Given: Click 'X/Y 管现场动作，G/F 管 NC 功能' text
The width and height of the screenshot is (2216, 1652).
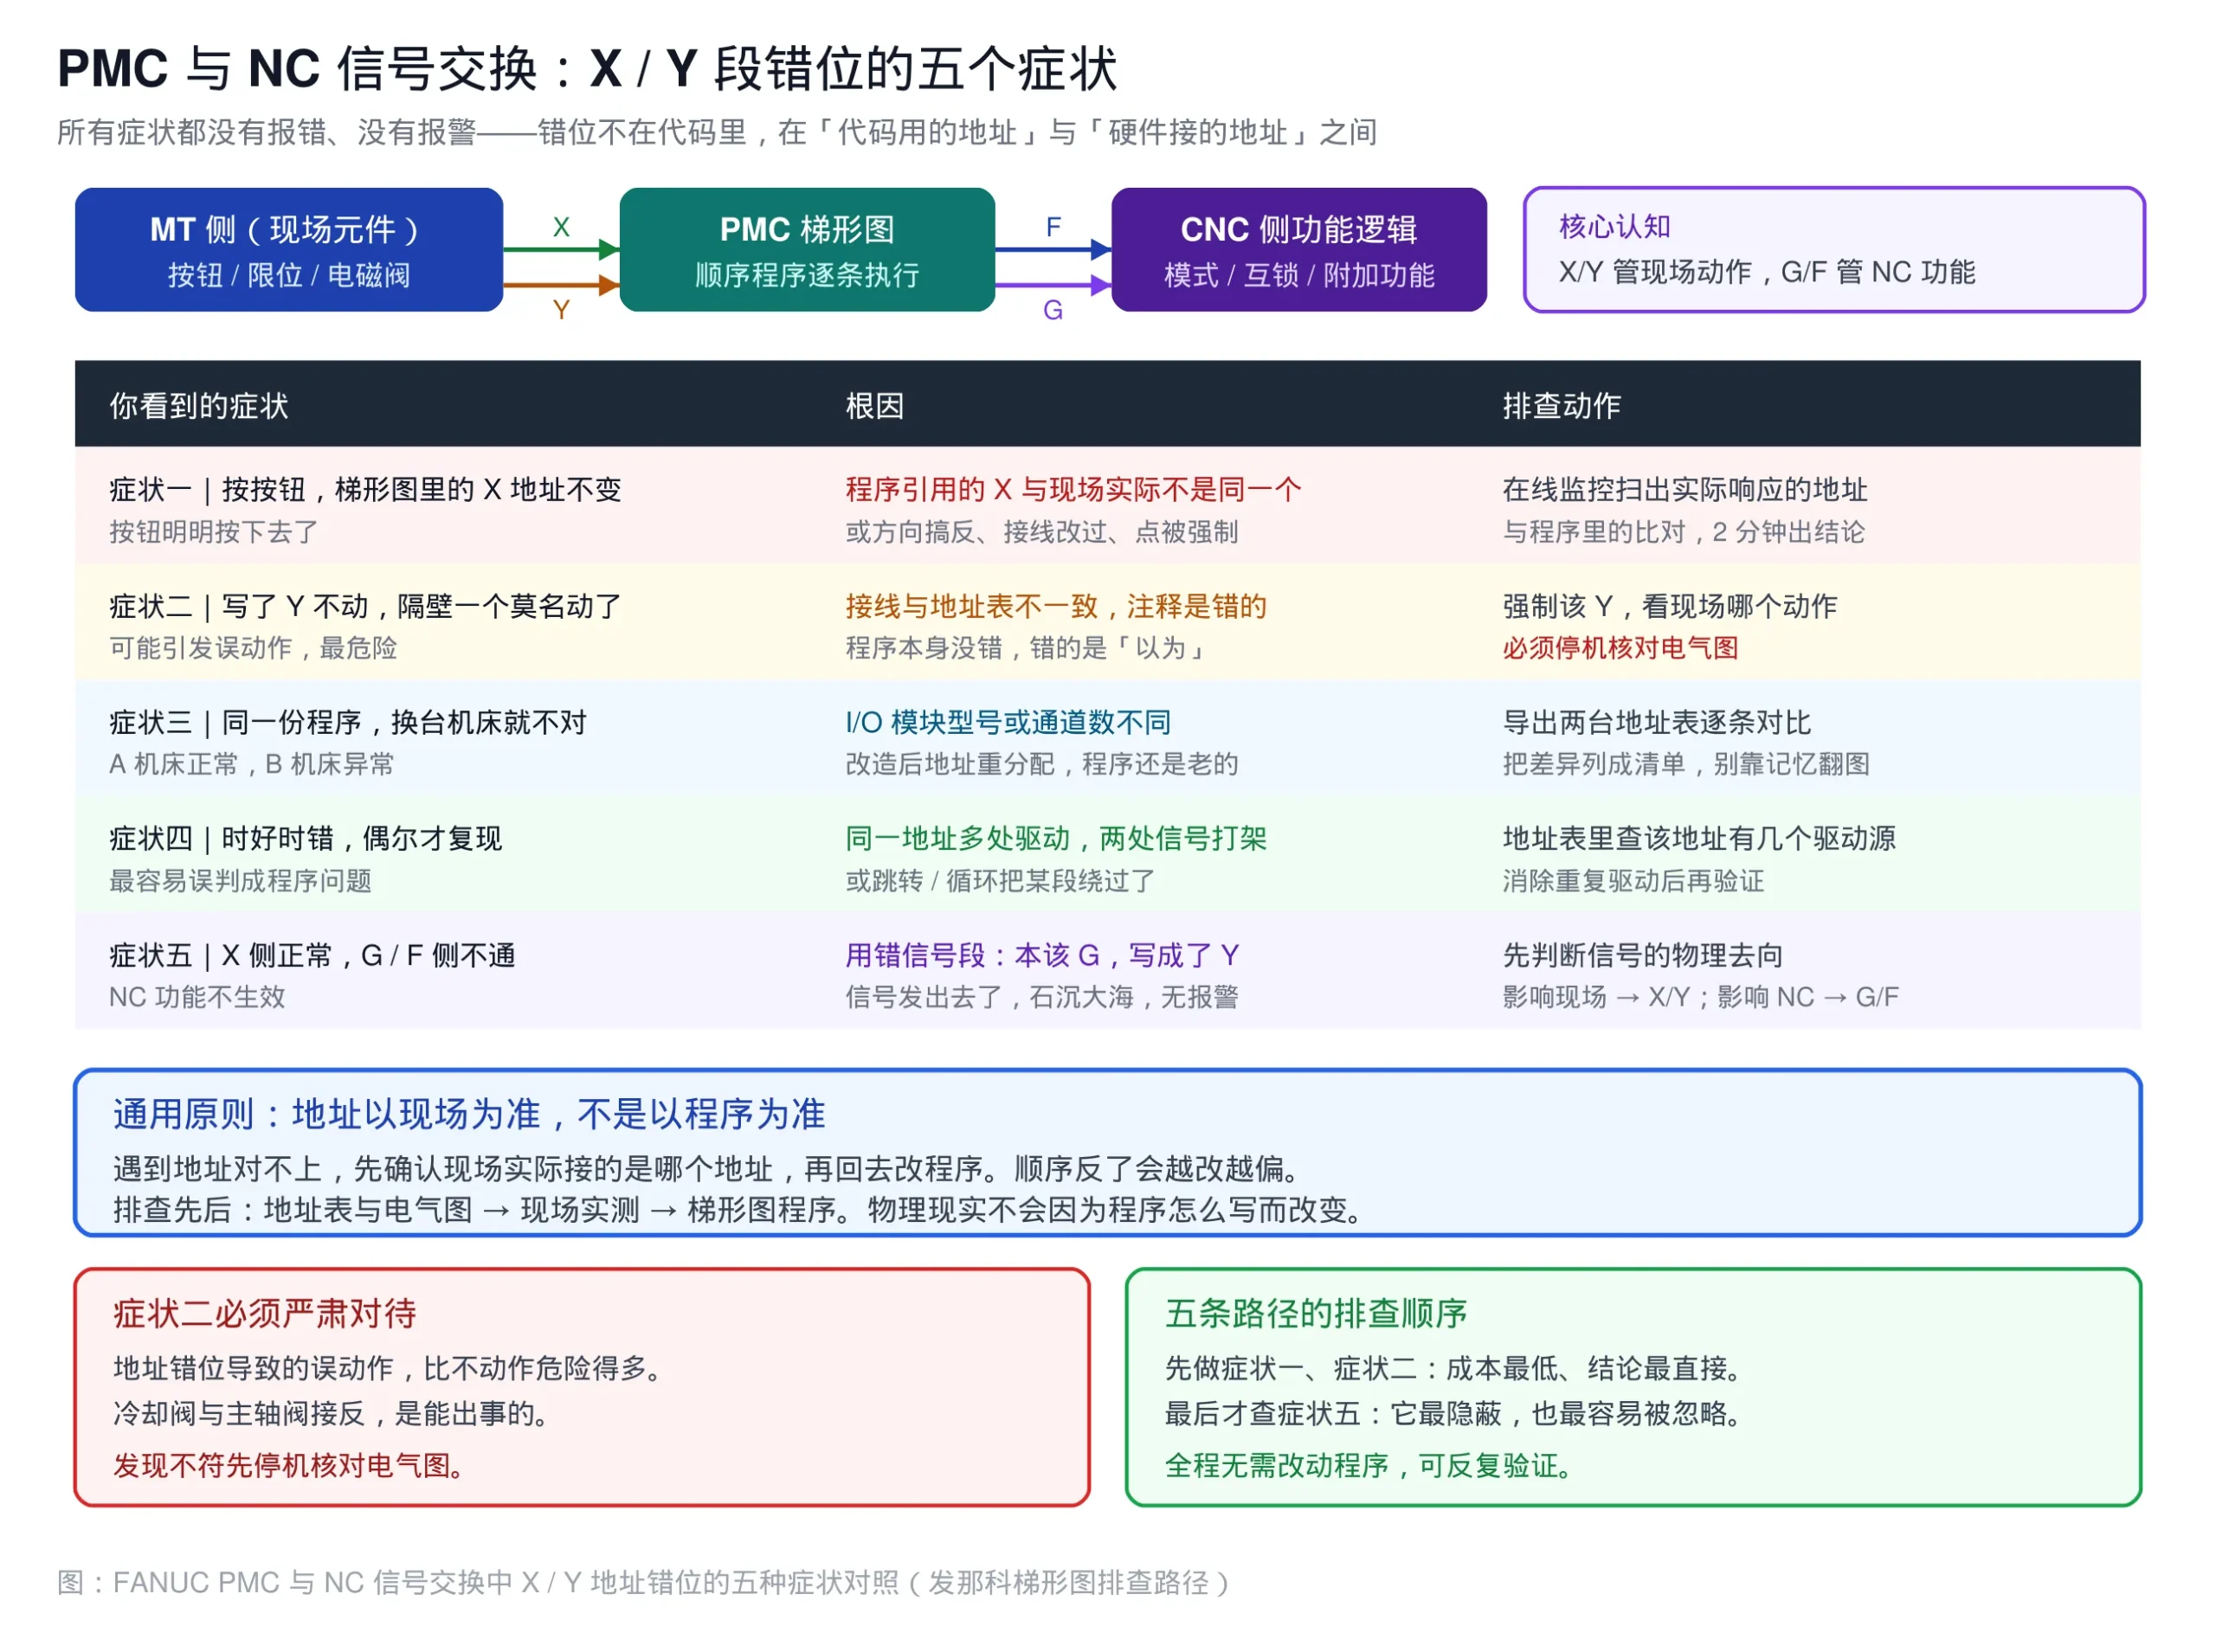Looking at the screenshot, I should pyautogui.click(x=1766, y=272).
